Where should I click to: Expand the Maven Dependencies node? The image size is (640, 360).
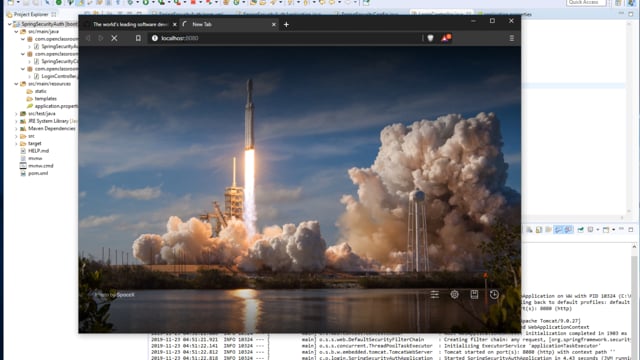[x=16, y=129]
